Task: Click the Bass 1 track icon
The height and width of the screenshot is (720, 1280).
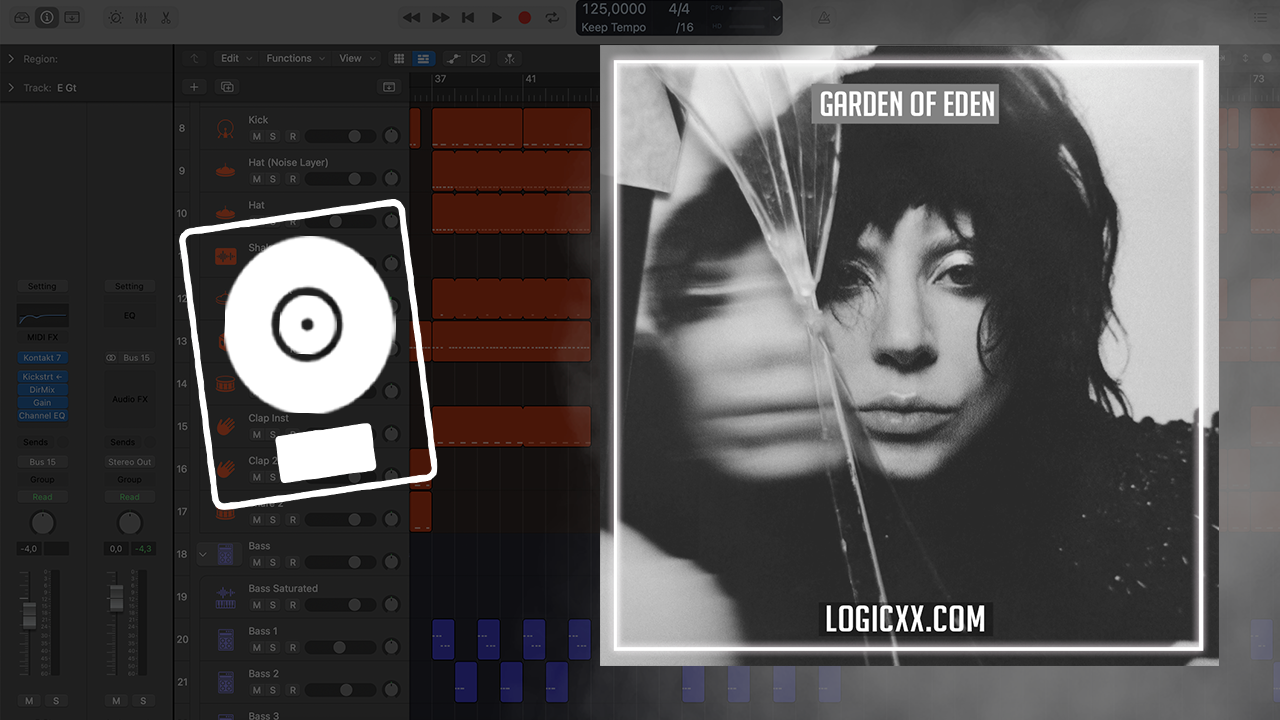Action: [226, 638]
